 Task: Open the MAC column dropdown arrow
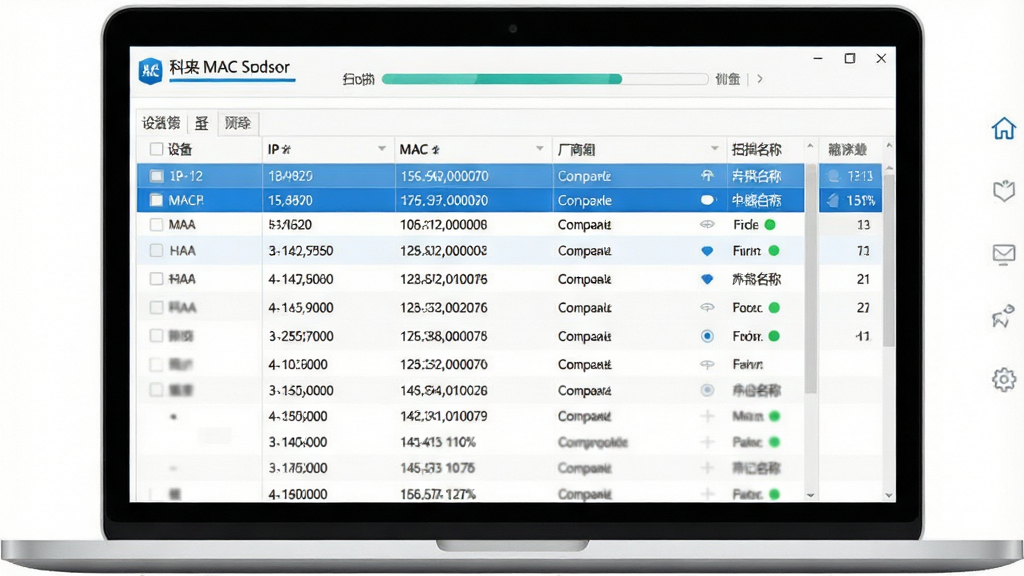[x=540, y=149]
